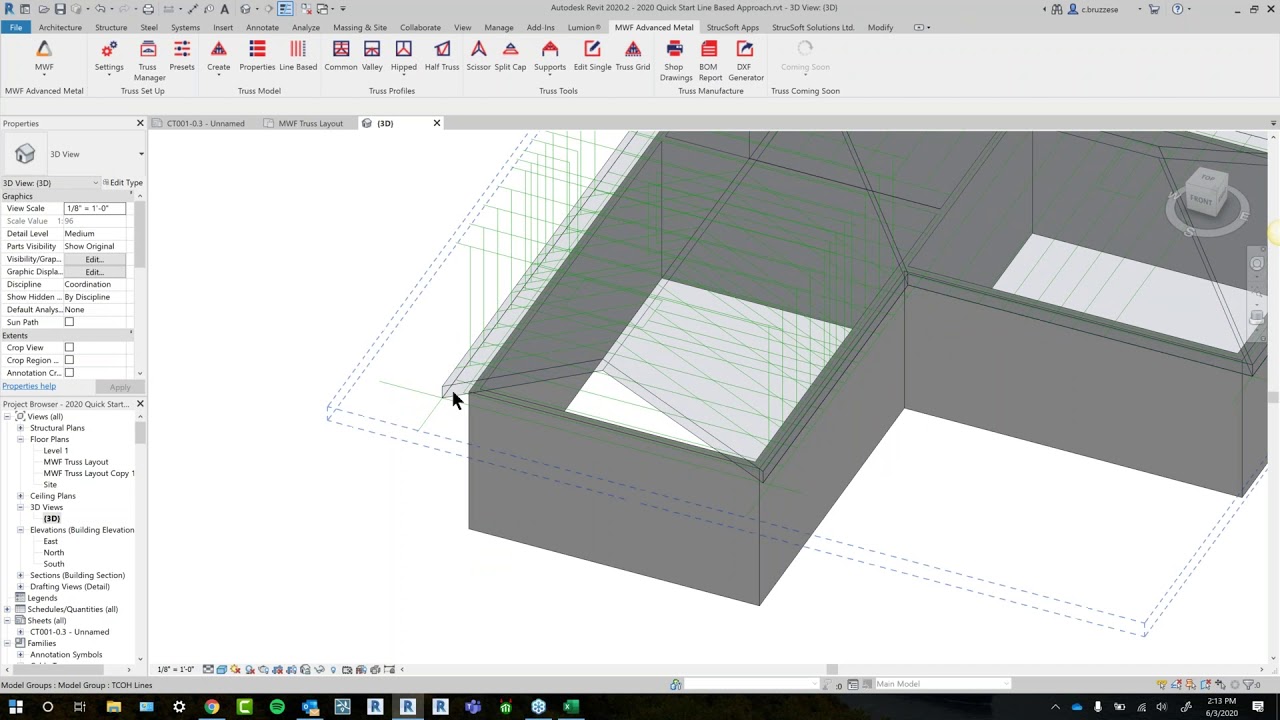Expand Ceiling Plans in Project Browser
Viewport: 1280px width, 720px height.
pos(20,496)
